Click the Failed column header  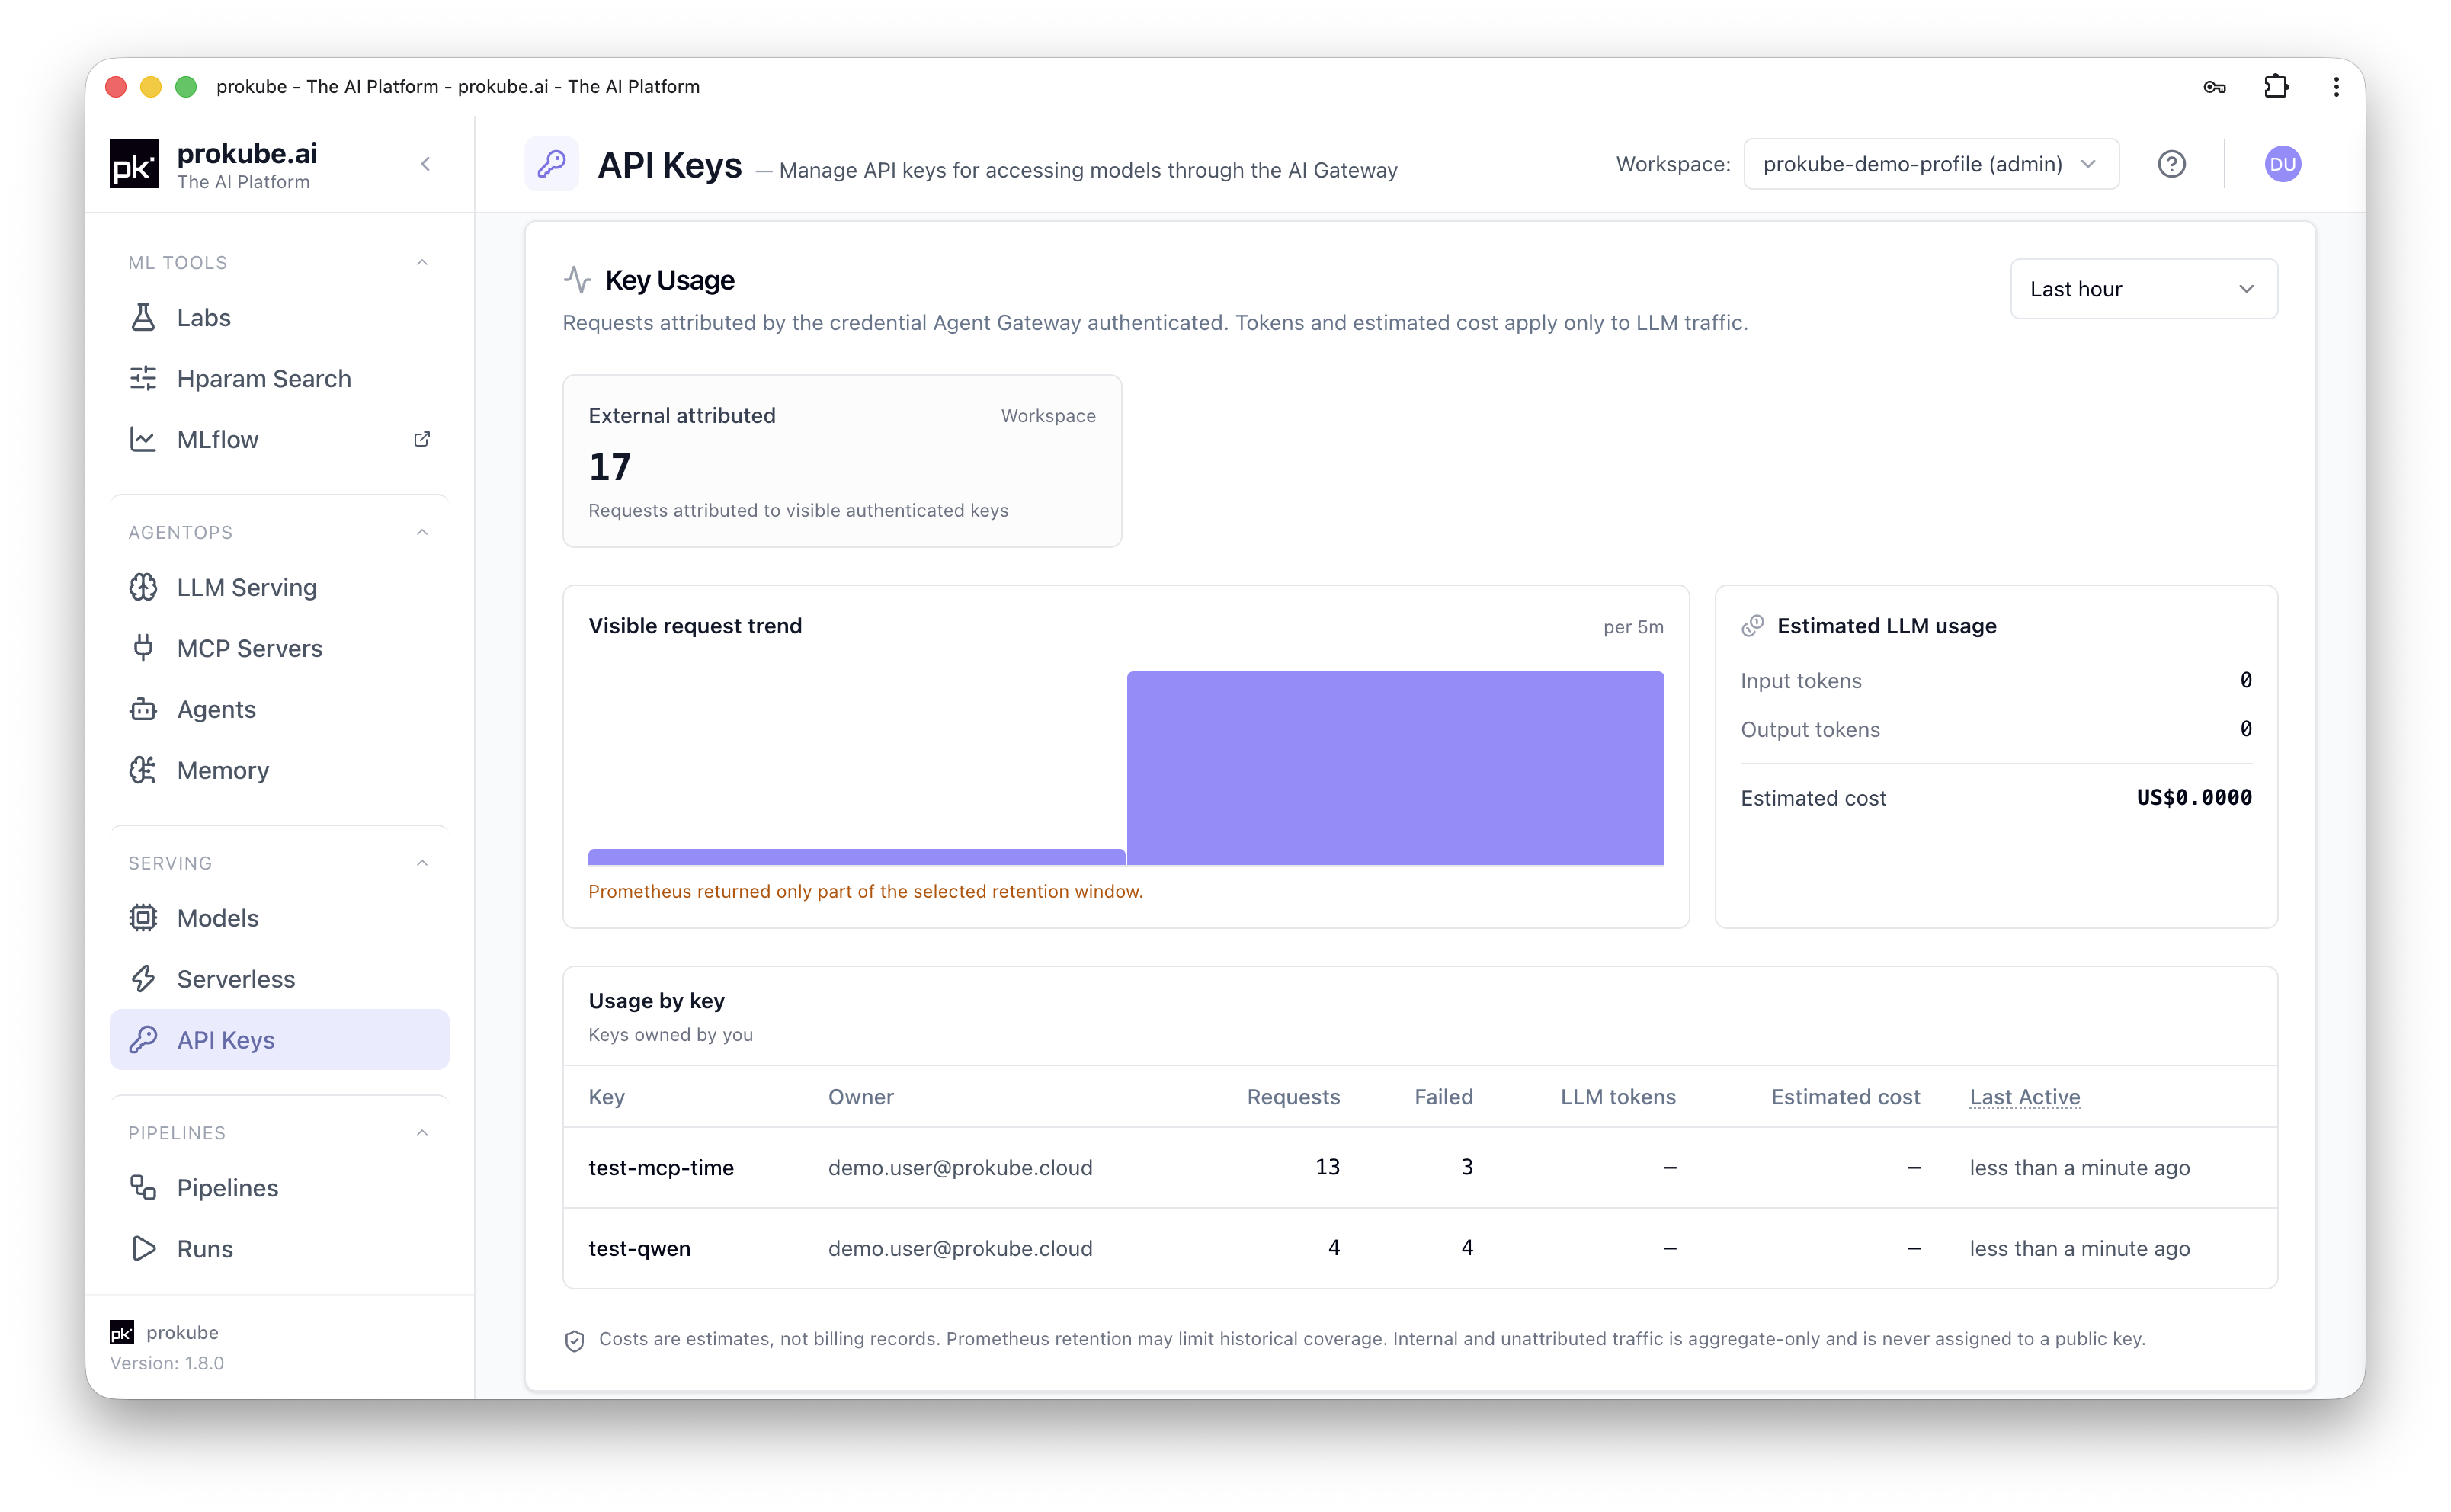click(1443, 1097)
